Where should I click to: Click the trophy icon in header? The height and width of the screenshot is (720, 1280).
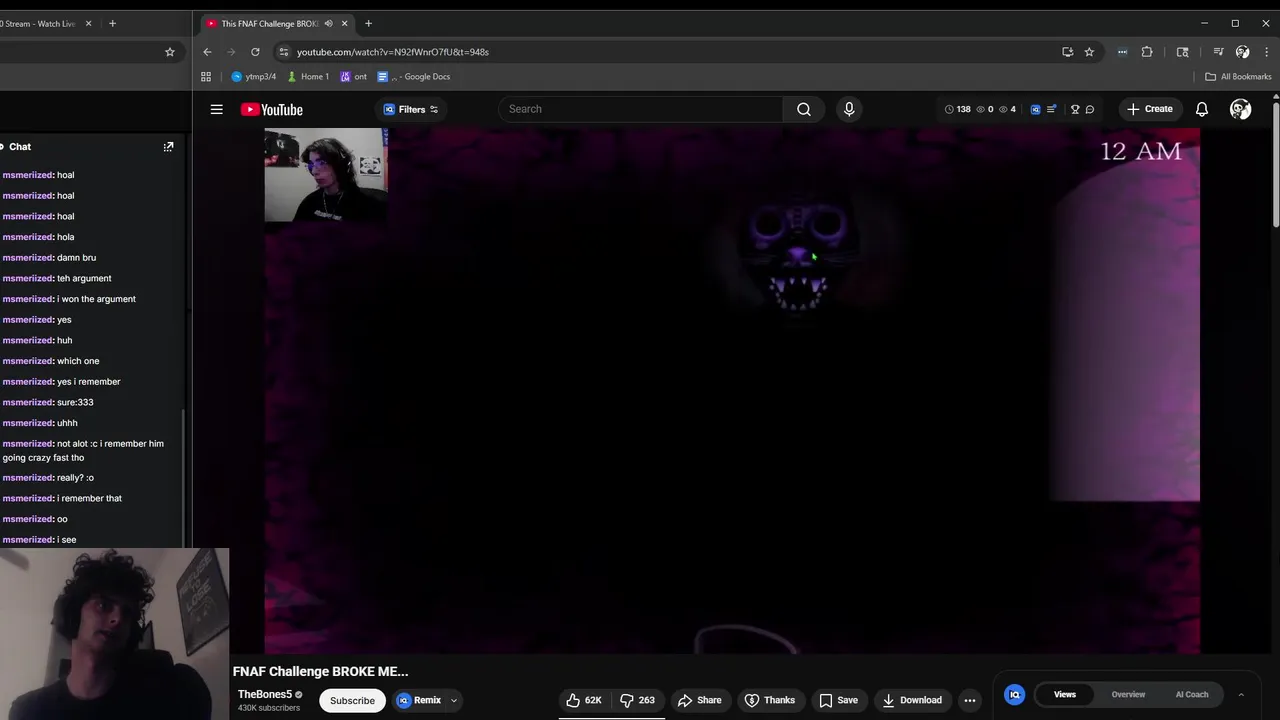pyautogui.click(x=1075, y=109)
